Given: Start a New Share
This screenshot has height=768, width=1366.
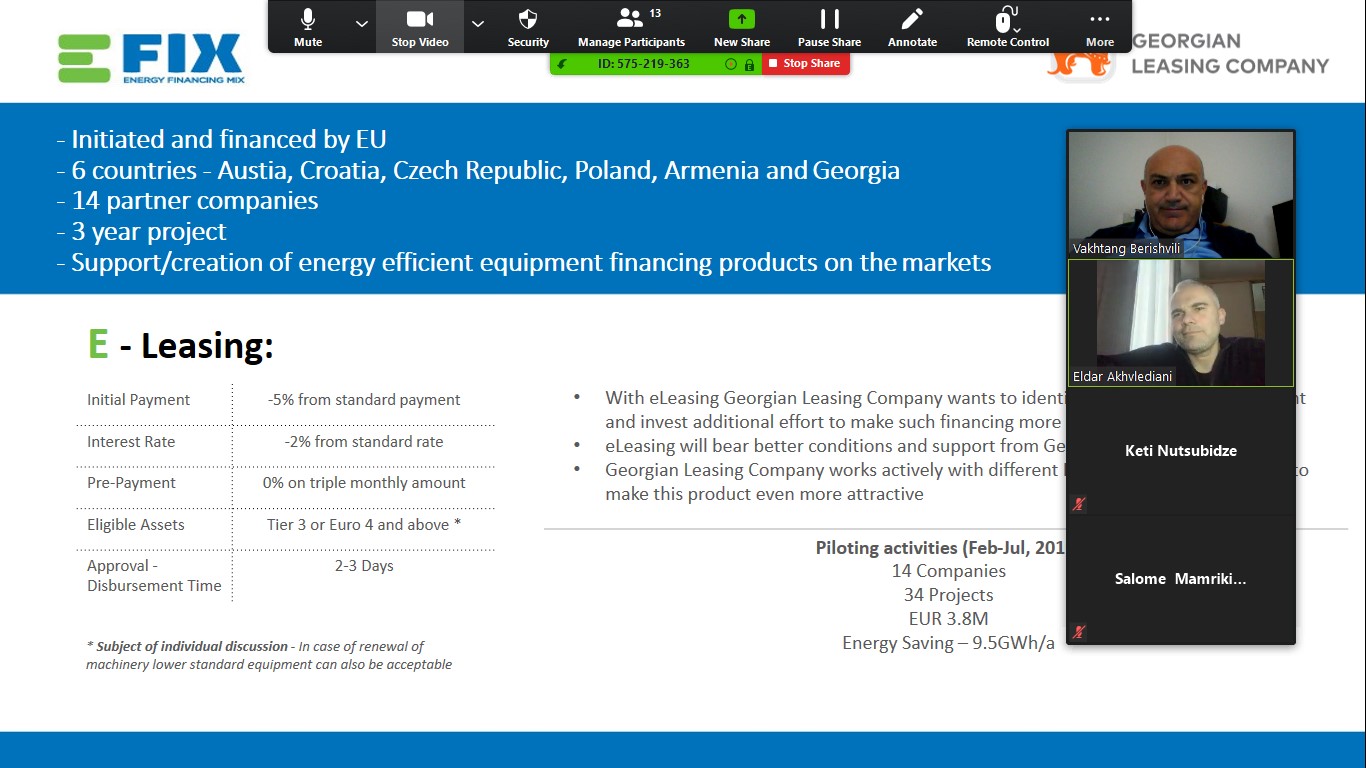Looking at the screenshot, I should tap(741, 27).
